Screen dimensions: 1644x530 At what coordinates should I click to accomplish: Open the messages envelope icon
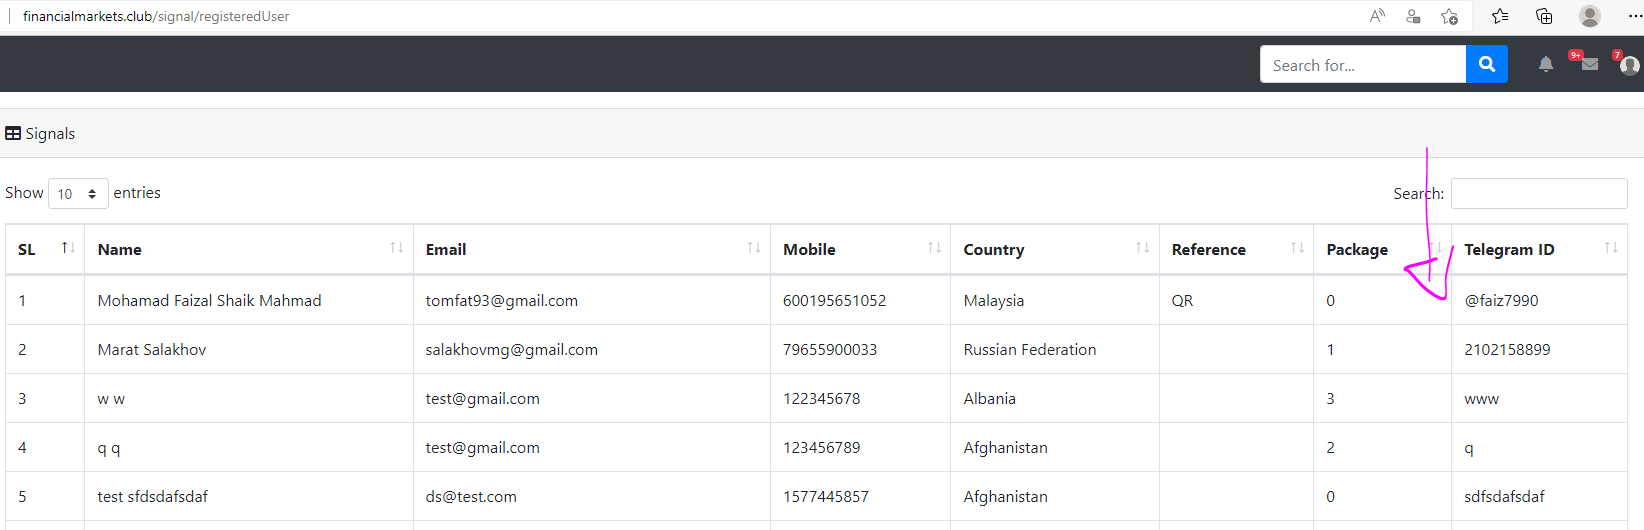[x=1589, y=65]
